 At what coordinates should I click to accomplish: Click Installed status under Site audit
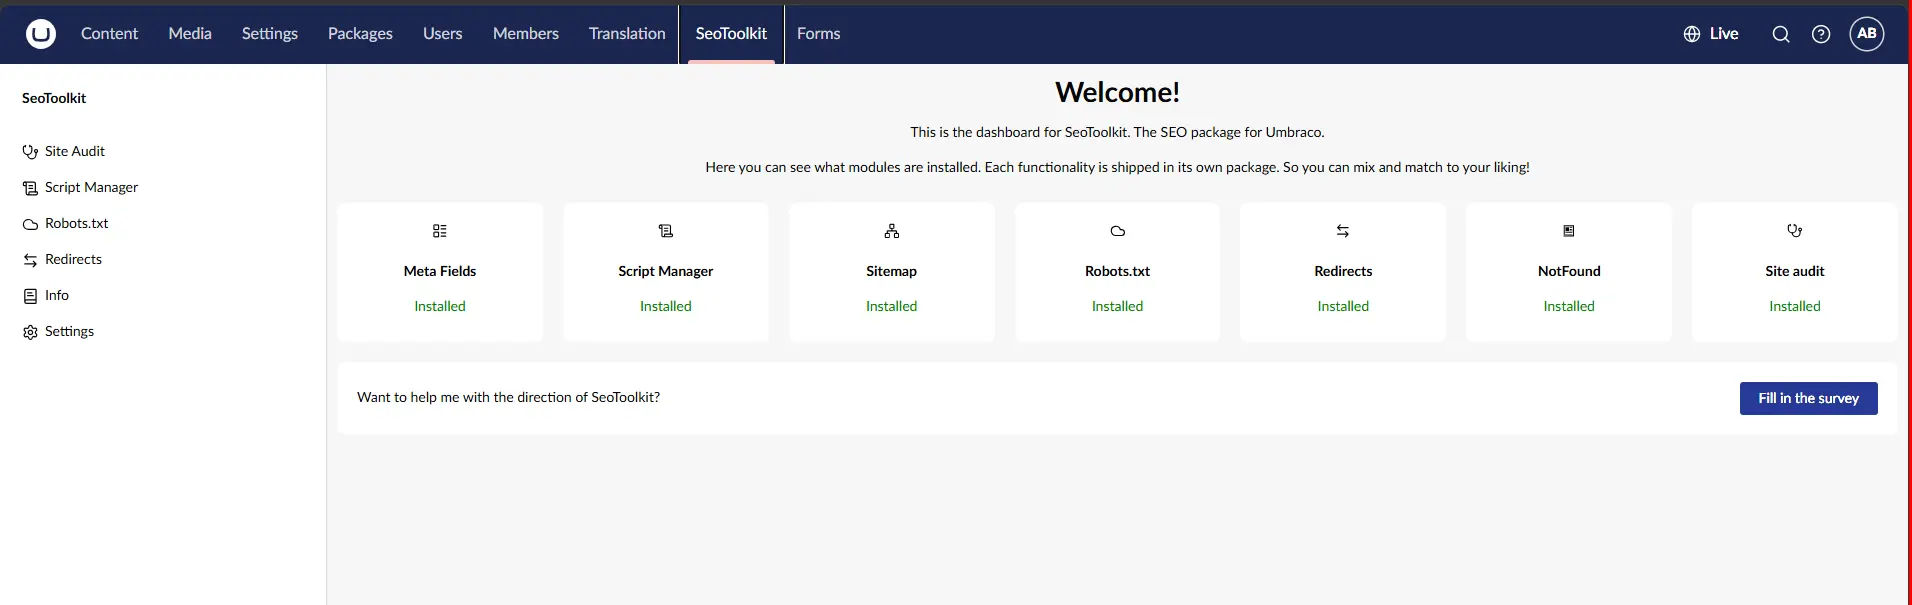point(1795,306)
